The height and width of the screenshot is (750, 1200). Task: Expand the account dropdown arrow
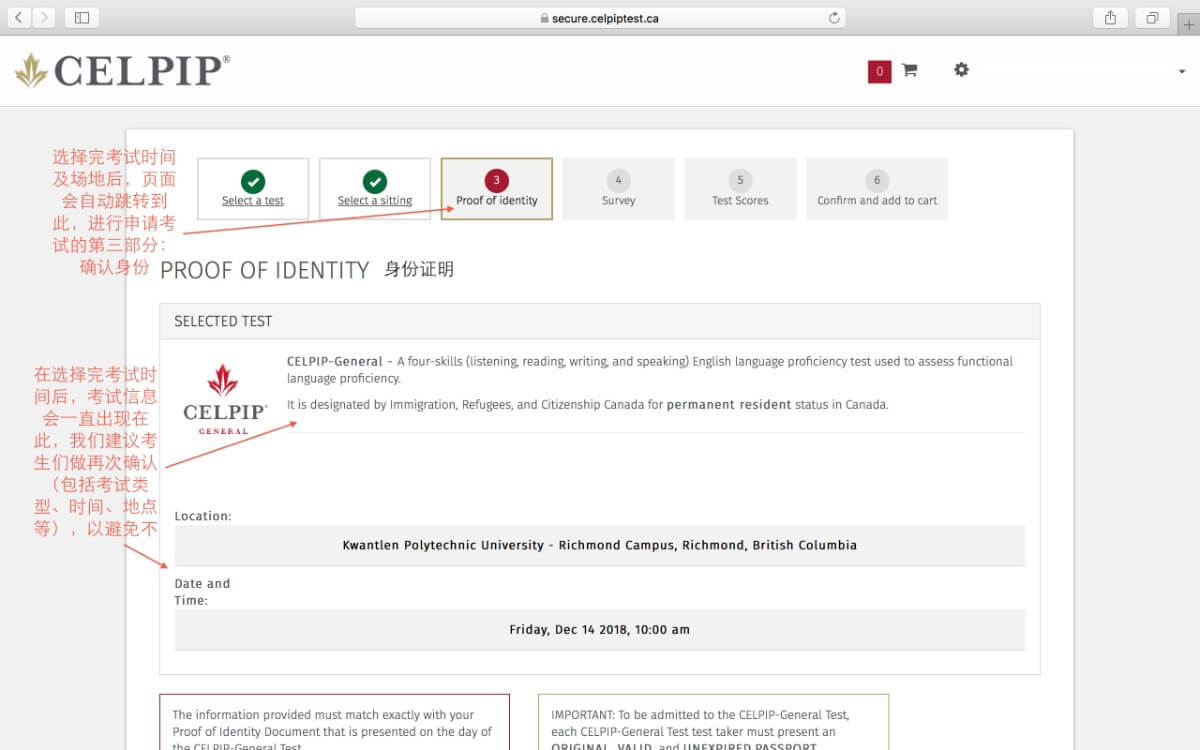[x=1182, y=71]
